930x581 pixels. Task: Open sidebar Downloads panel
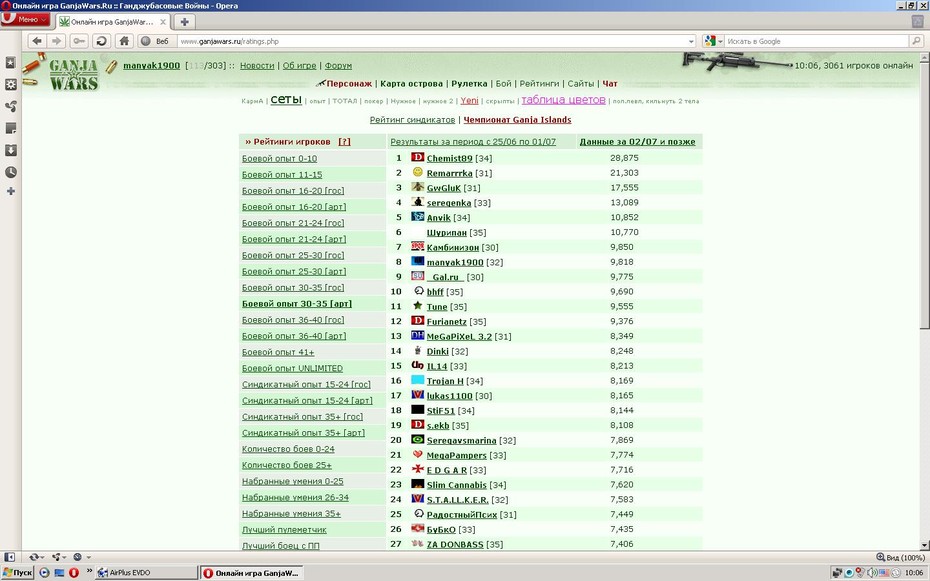point(11,150)
